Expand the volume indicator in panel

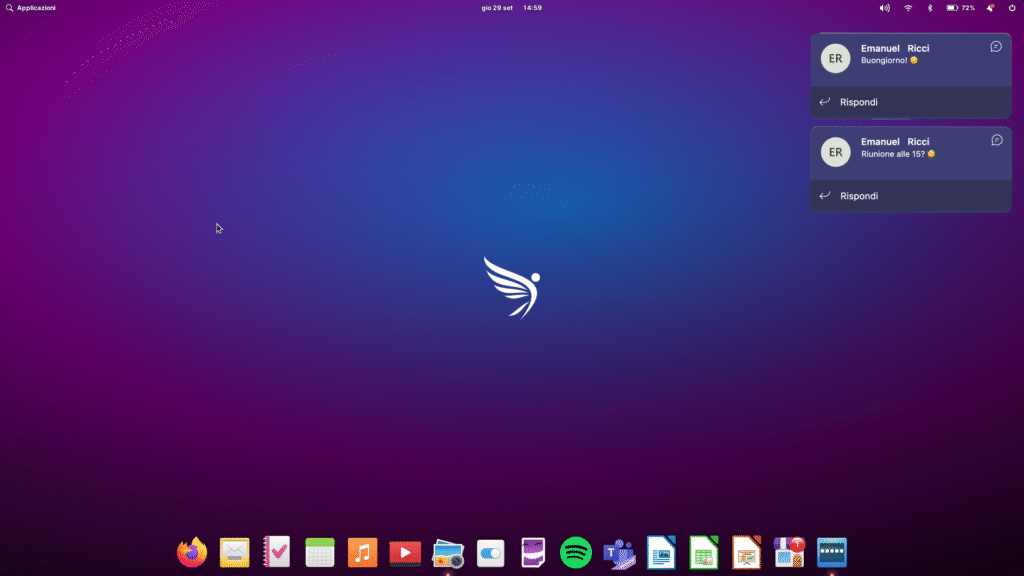coord(884,8)
